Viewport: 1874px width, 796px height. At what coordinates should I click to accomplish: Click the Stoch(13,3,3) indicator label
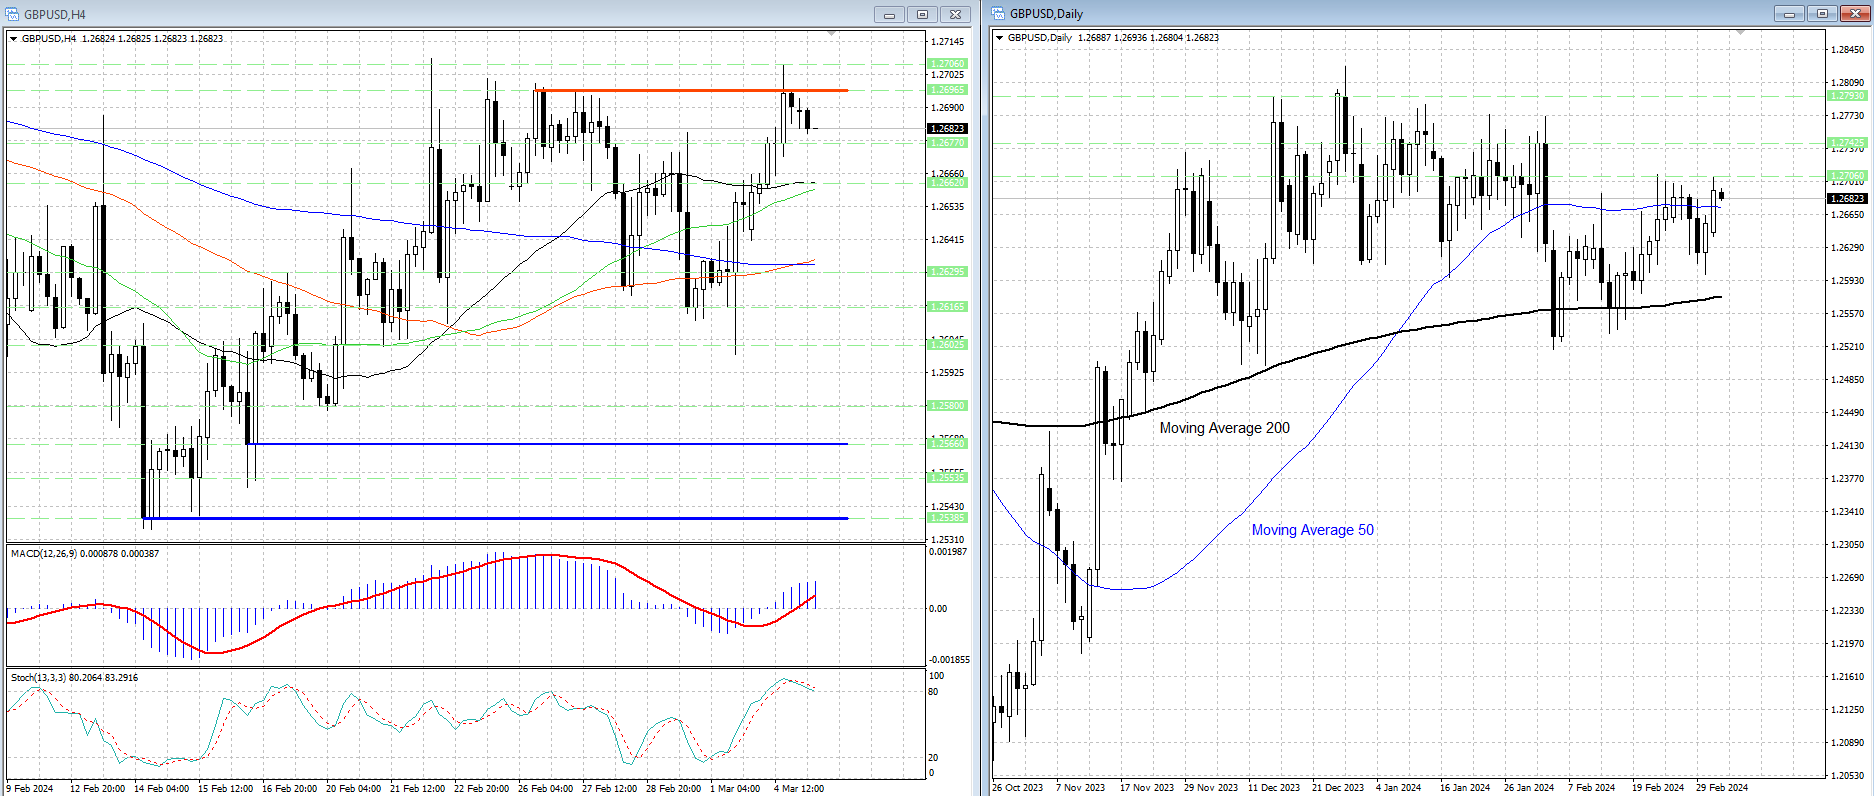[75, 678]
